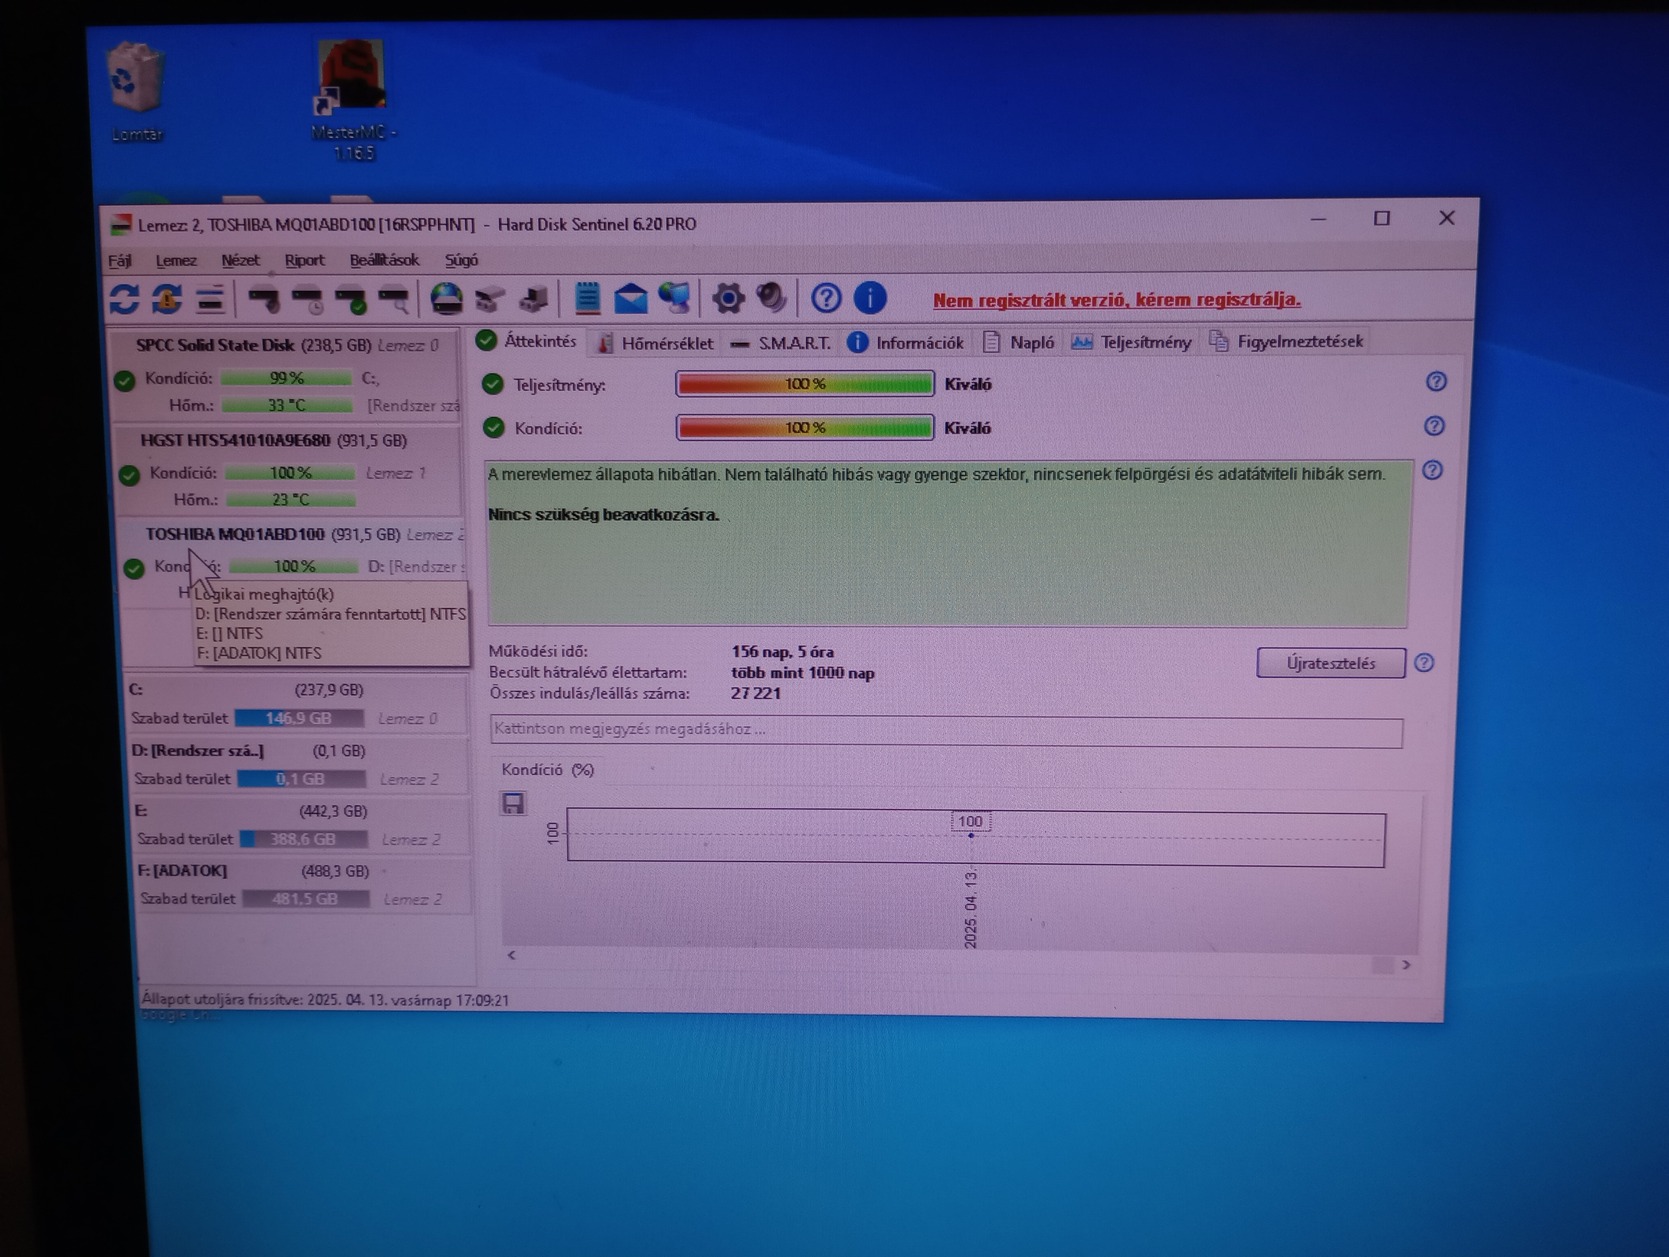Switch to the Áttekintés tab
This screenshot has height=1257, width=1669.
[x=528, y=341]
